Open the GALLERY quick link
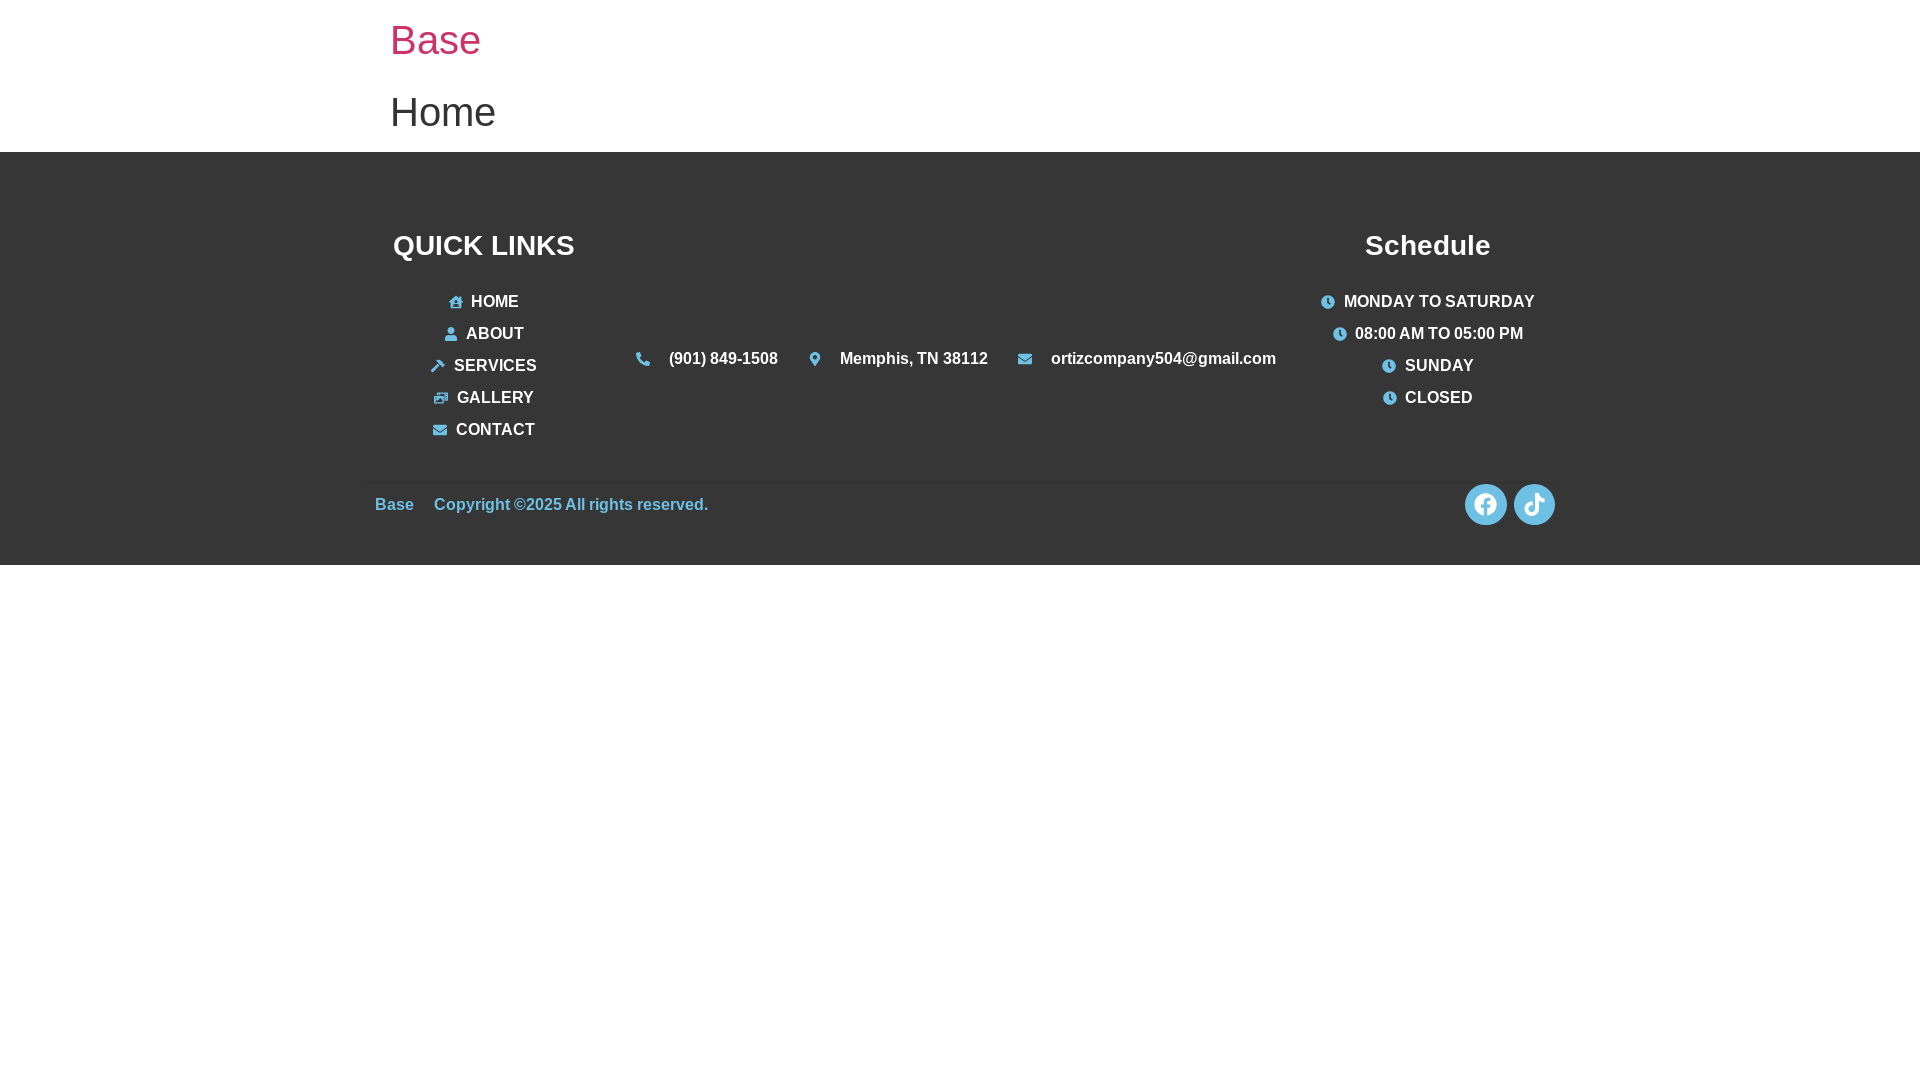Image resolution: width=1920 pixels, height=1080 pixels. [495, 398]
